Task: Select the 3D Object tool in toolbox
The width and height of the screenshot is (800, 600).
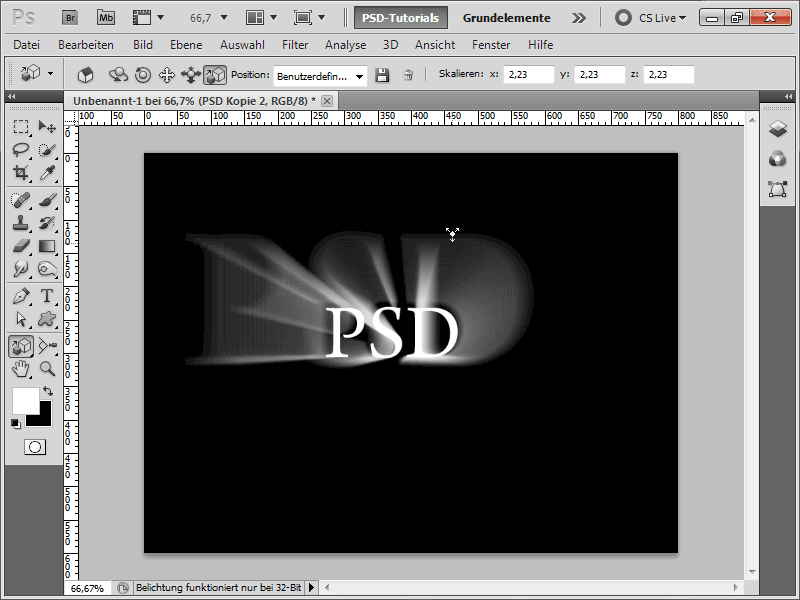Action: [x=21, y=346]
